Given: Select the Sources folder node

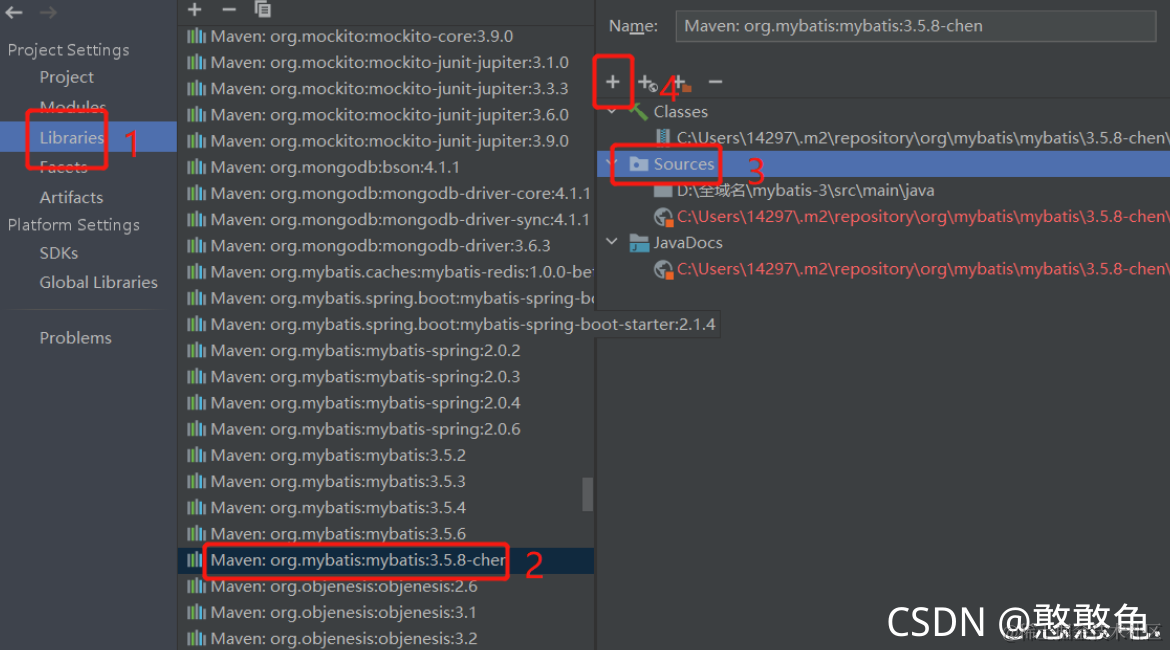Looking at the screenshot, I should [683, 164].
